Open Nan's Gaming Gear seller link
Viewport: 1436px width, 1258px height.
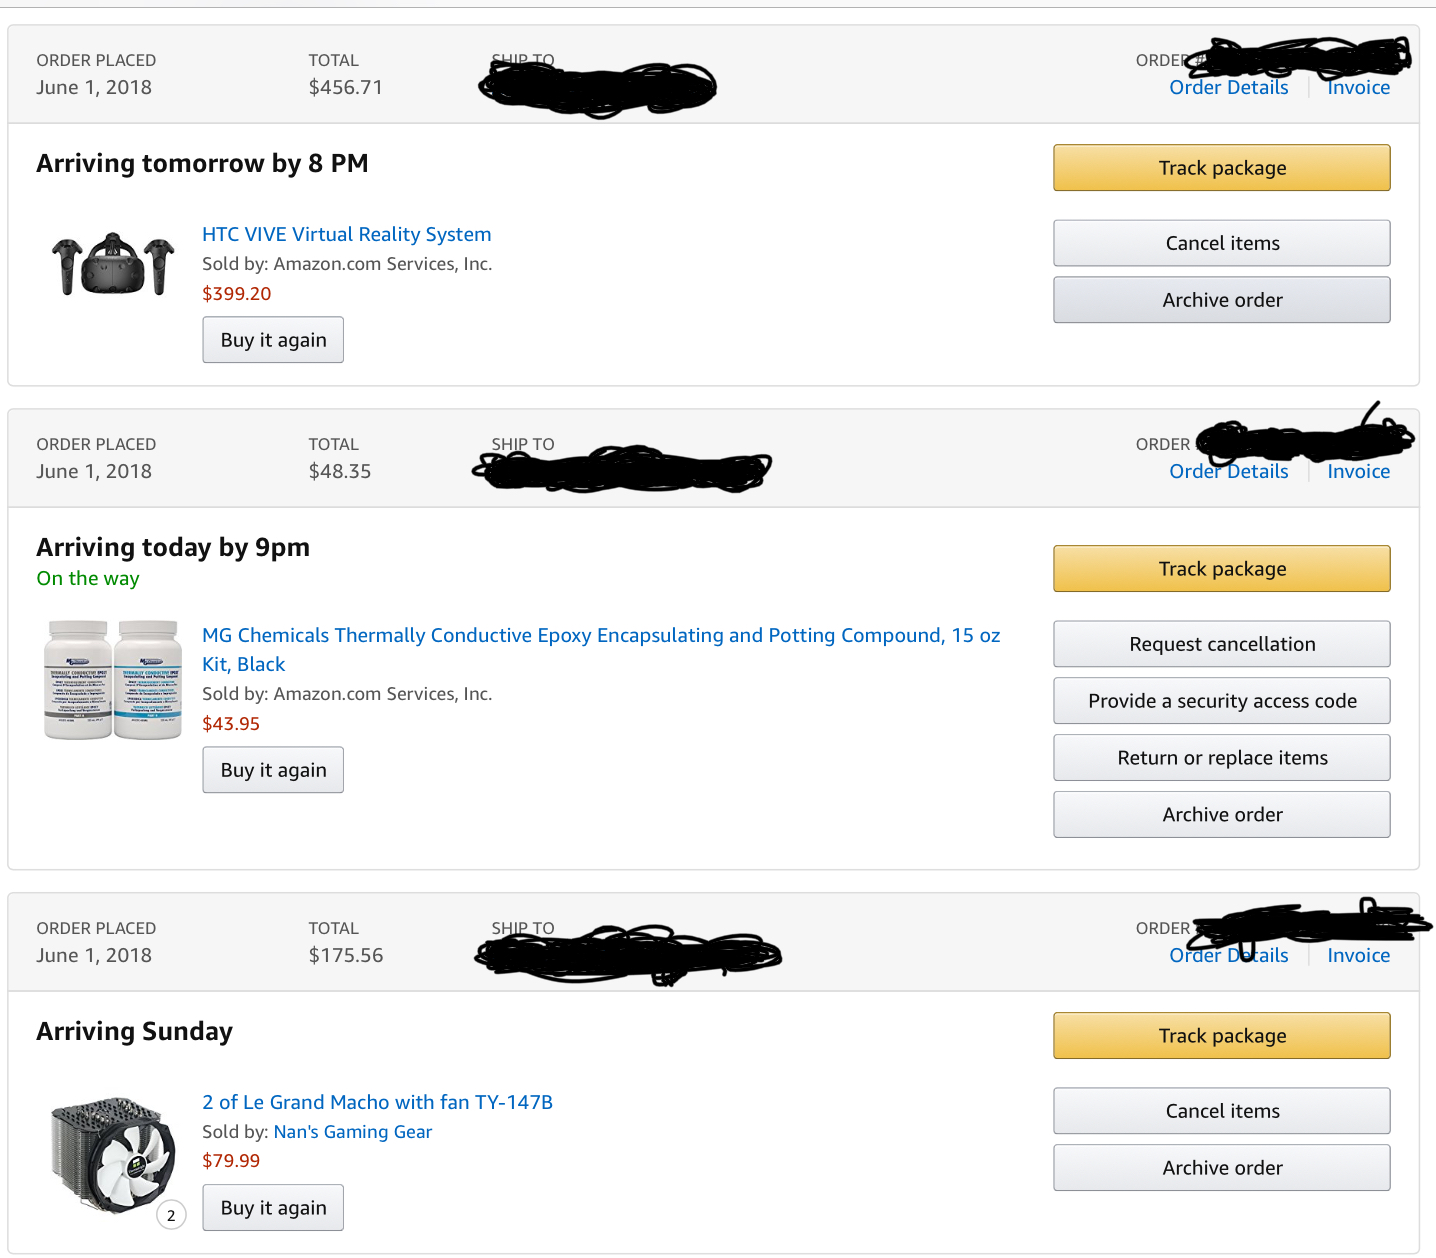[x=353, y=1132]
